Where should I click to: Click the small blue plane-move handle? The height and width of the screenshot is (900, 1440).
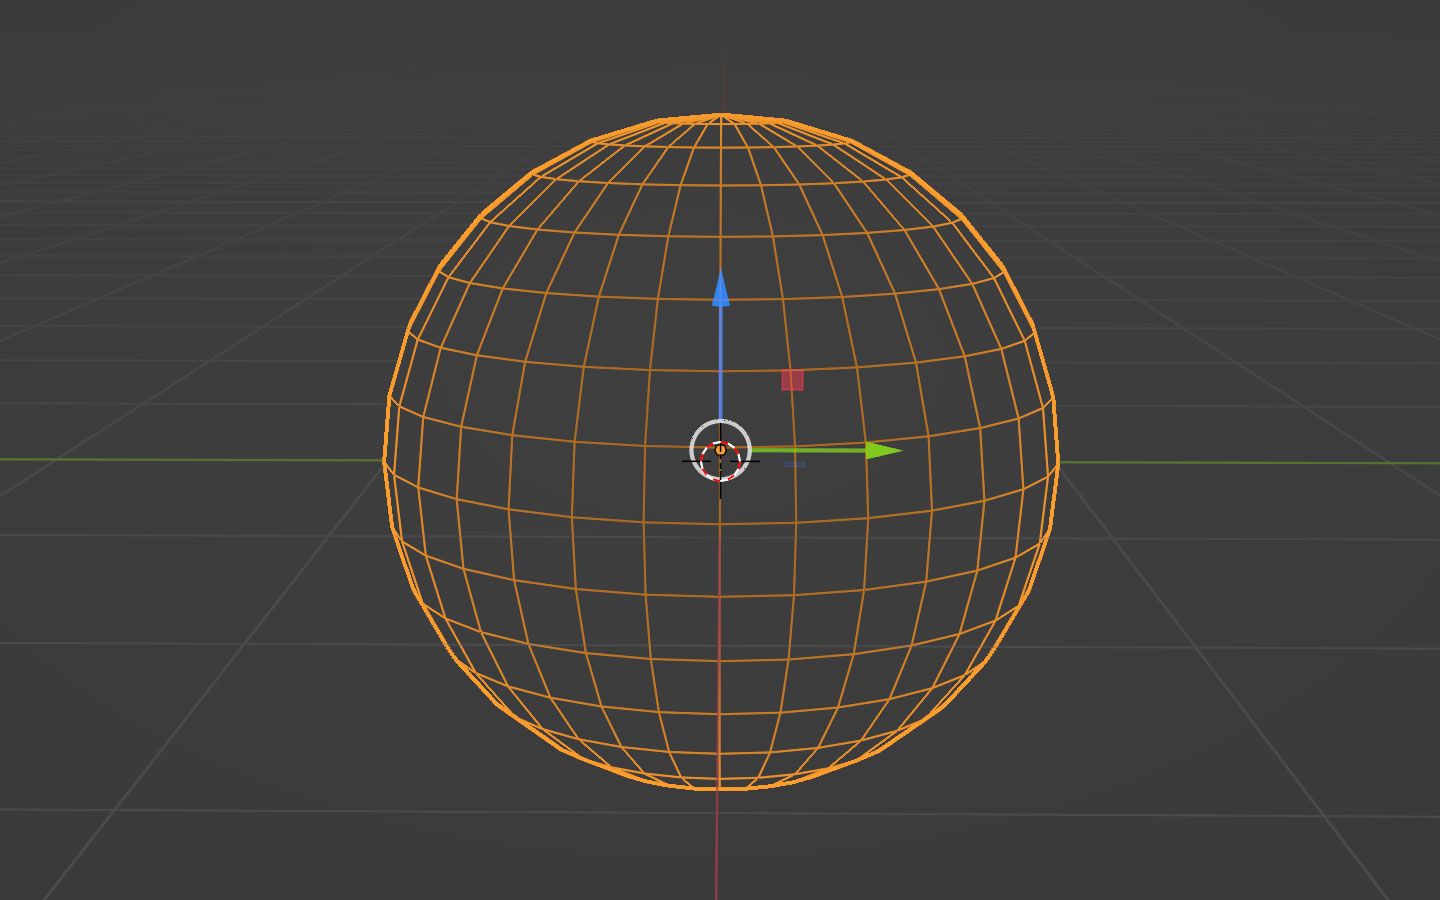coord(794,464)
